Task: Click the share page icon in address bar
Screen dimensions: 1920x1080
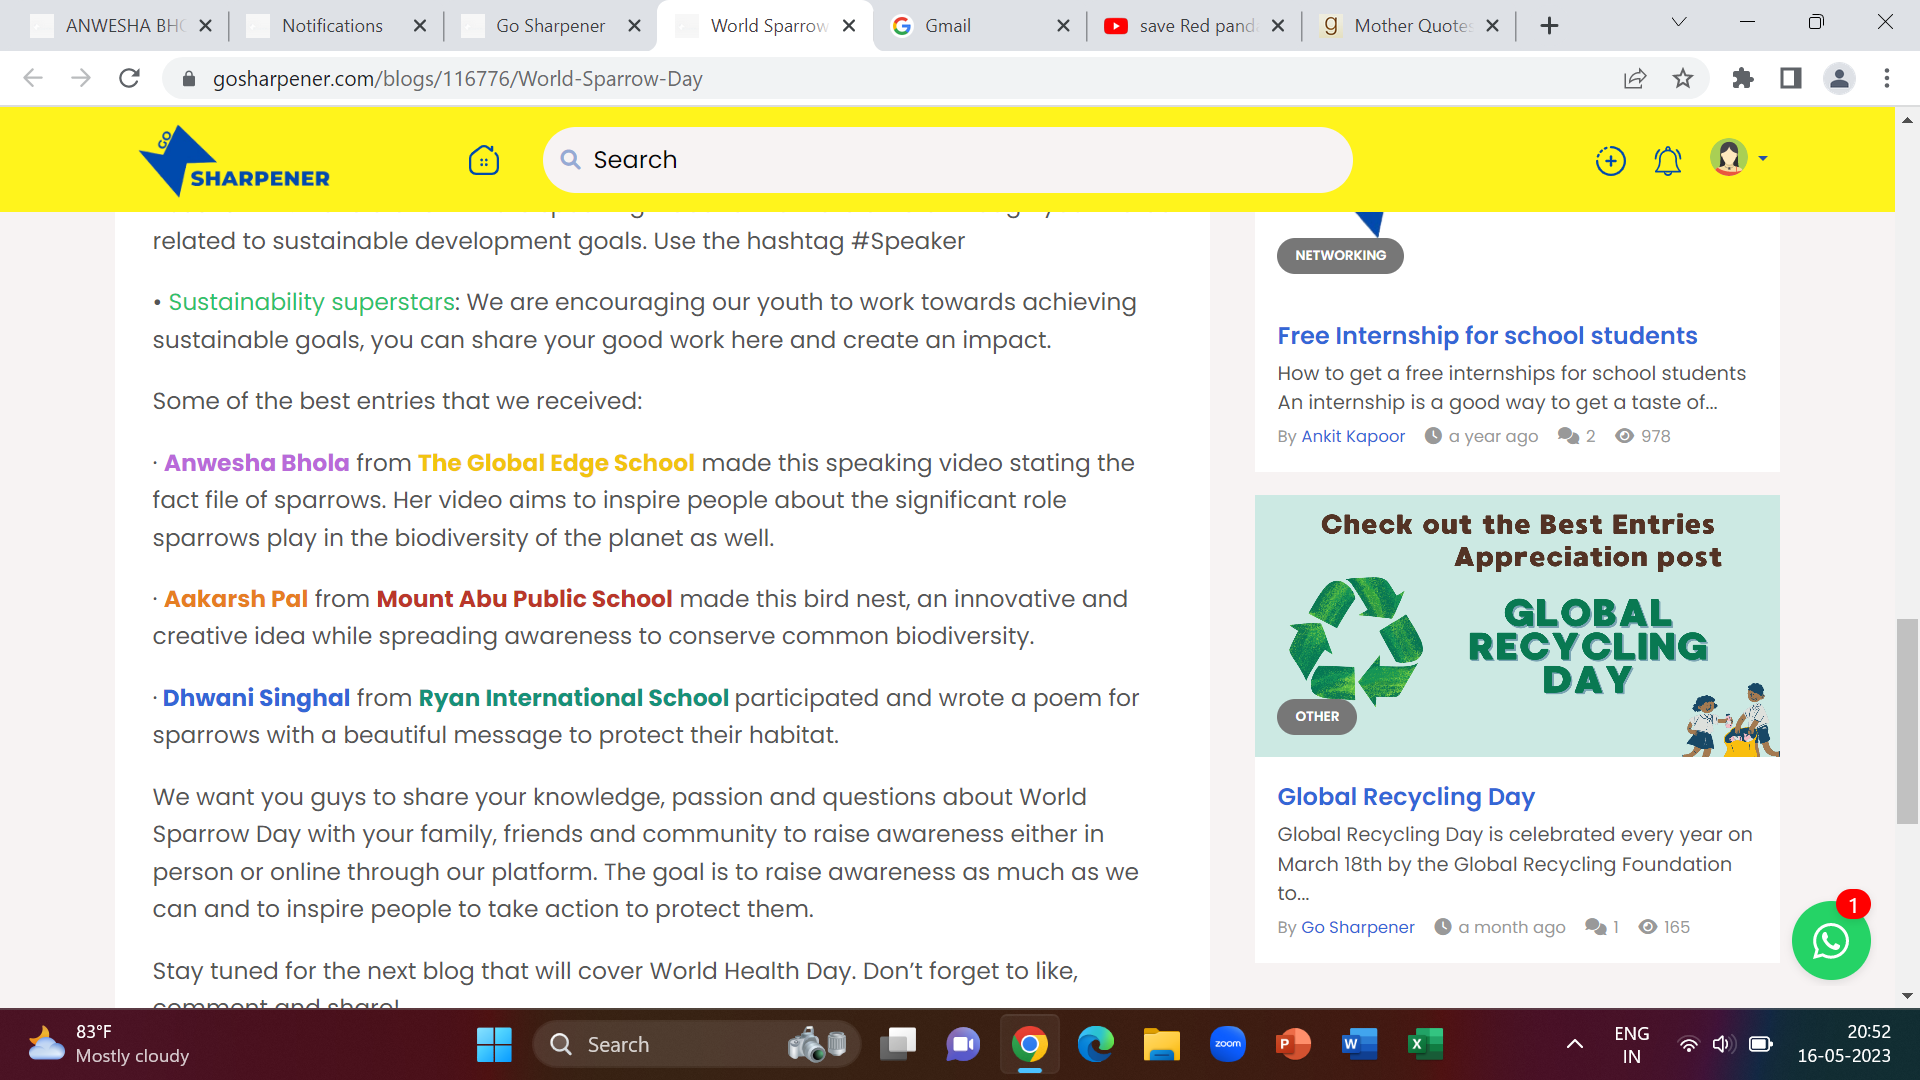Action: (x=1634, y=78)
